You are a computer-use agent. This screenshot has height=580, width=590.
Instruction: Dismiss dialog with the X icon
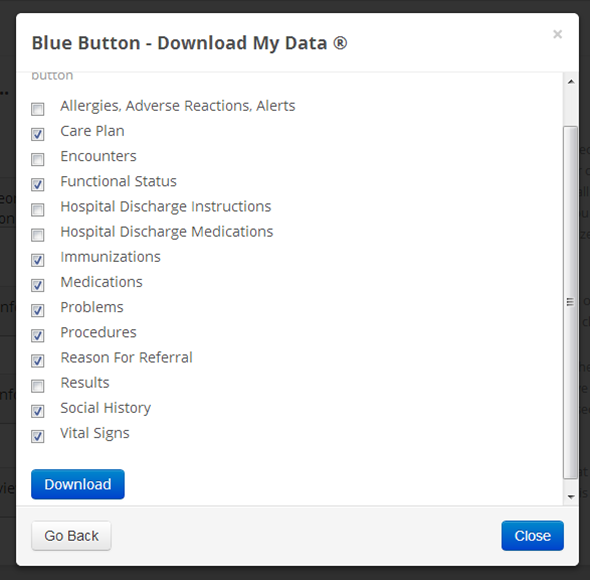pyautogui.click(x=558, y=34)
